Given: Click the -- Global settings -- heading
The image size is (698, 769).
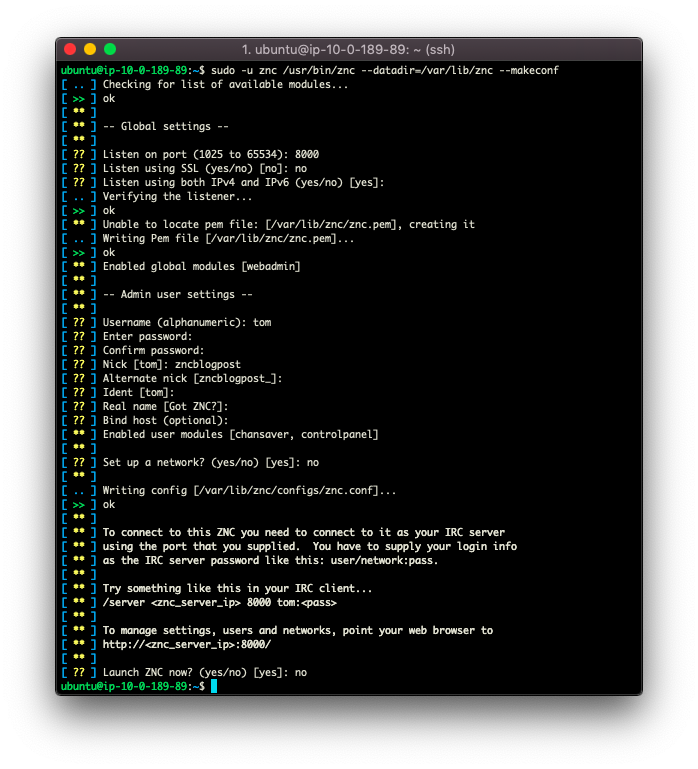Looking at the screenshot, I should [166, 127].
